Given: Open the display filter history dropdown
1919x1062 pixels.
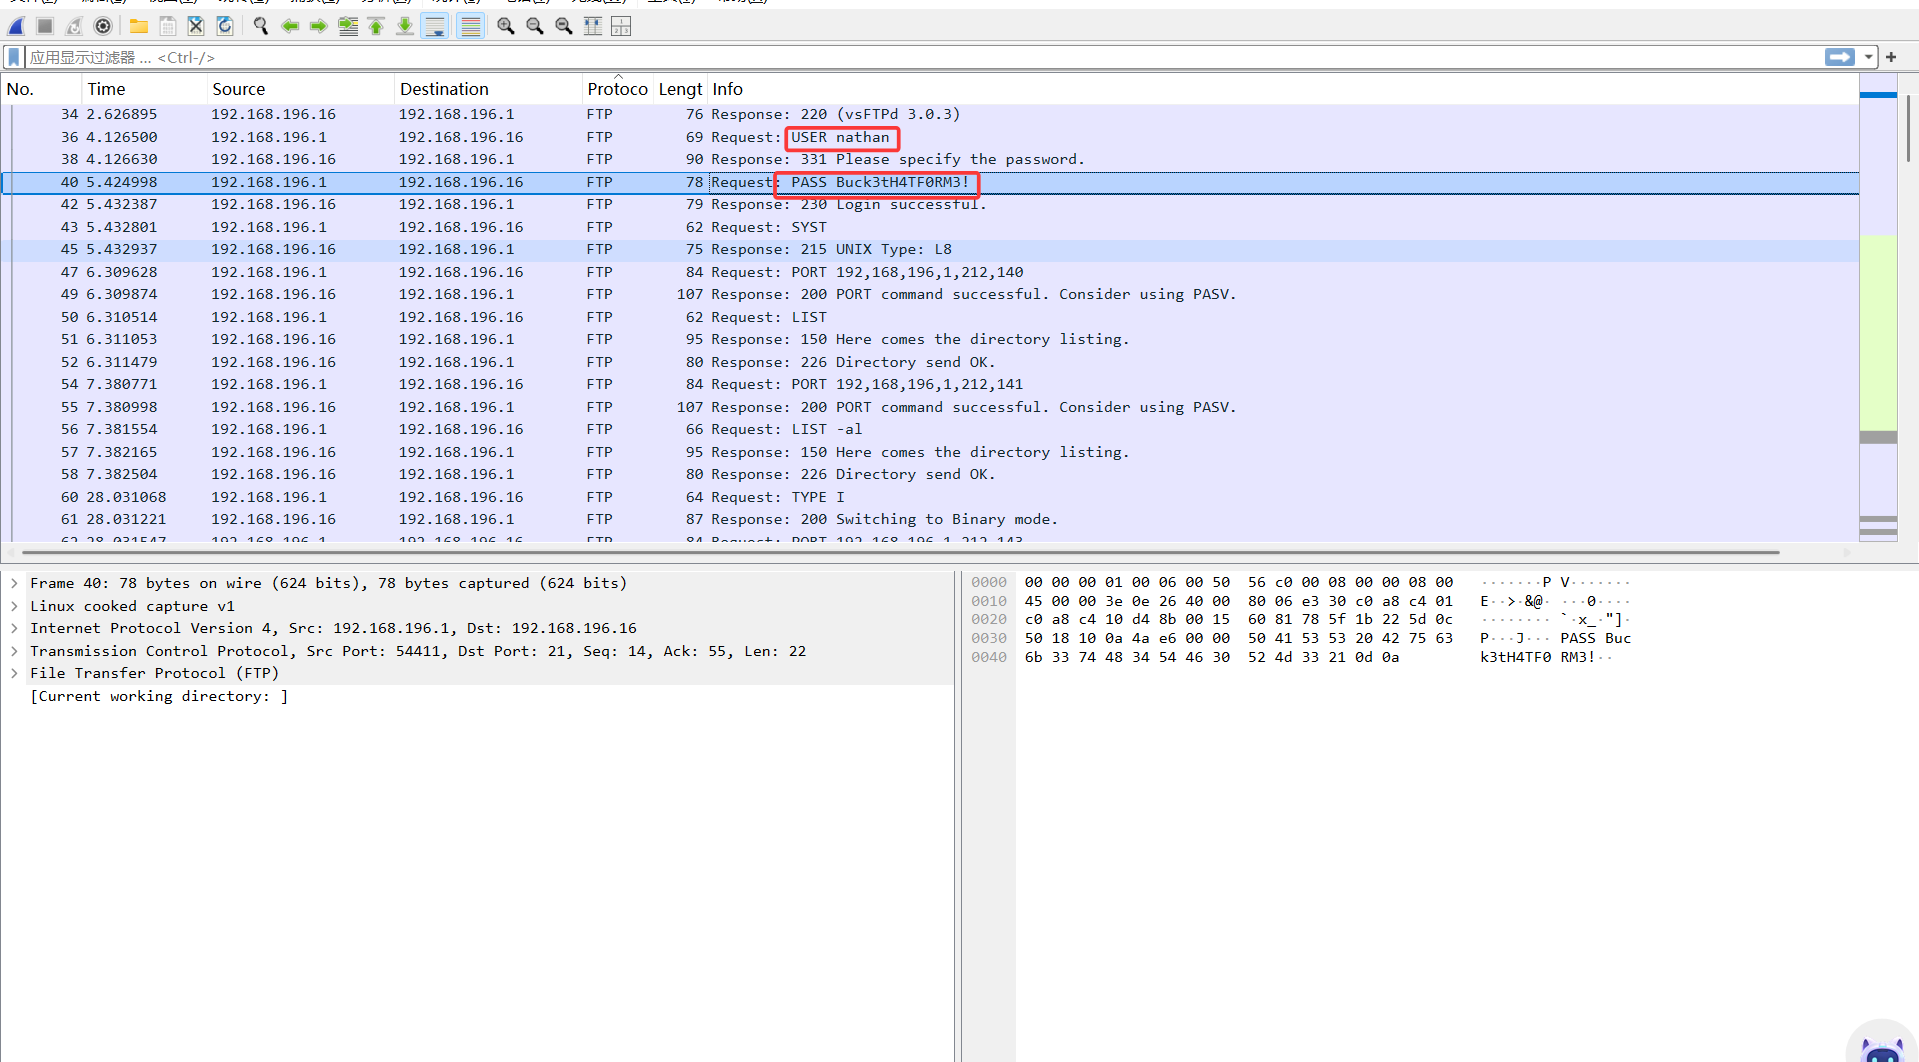Looking at the screenshot, I should 1868,58.
